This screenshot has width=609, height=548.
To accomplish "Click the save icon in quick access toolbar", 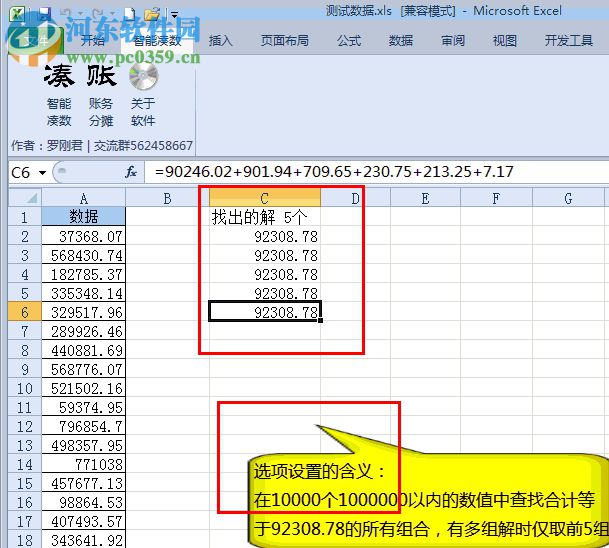I will (x=45, y=15).
